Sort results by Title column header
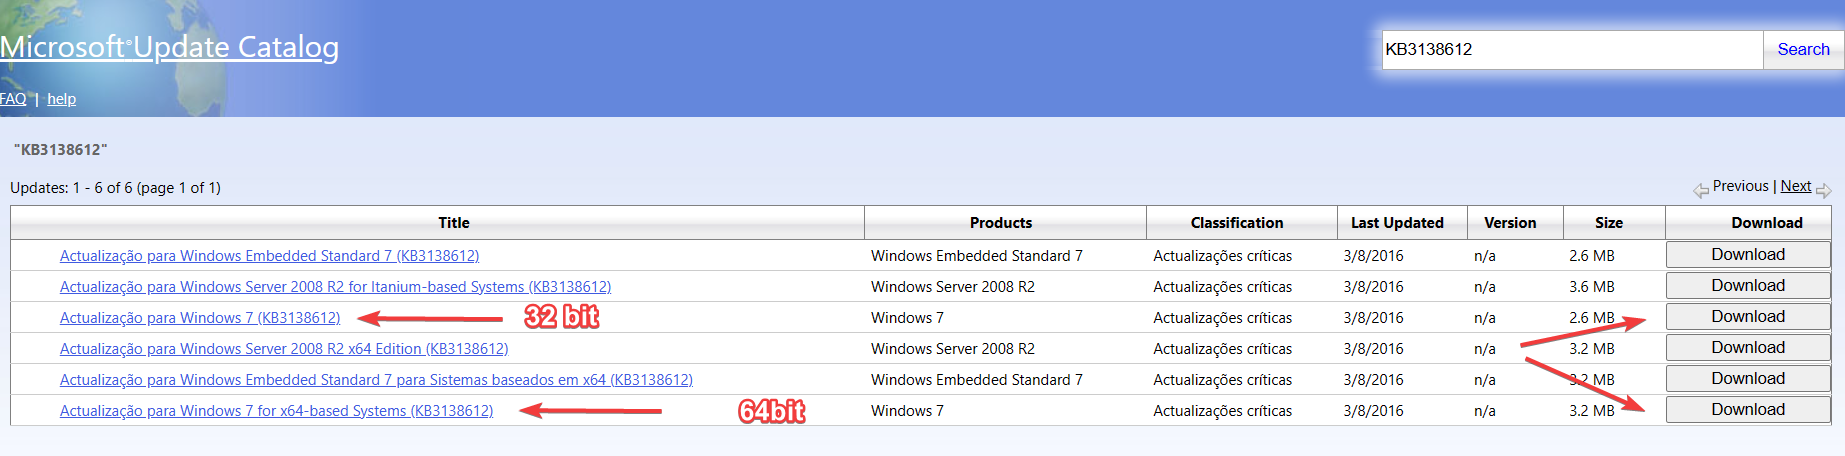The width and height of the screenshot is (1845, 456). [x=453, y=223]
